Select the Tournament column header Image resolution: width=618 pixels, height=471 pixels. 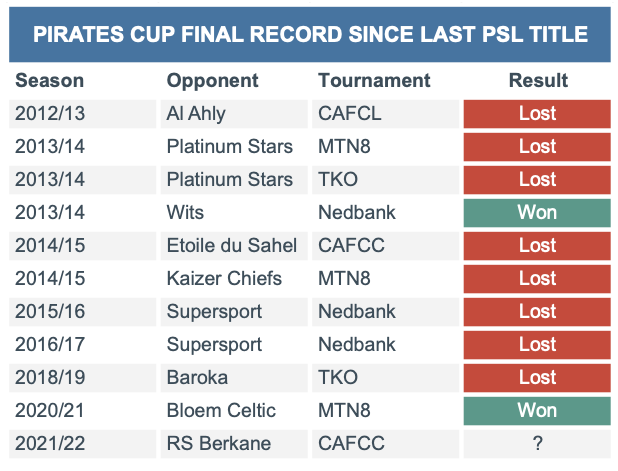pyautogui.click(x=374, y=81)
